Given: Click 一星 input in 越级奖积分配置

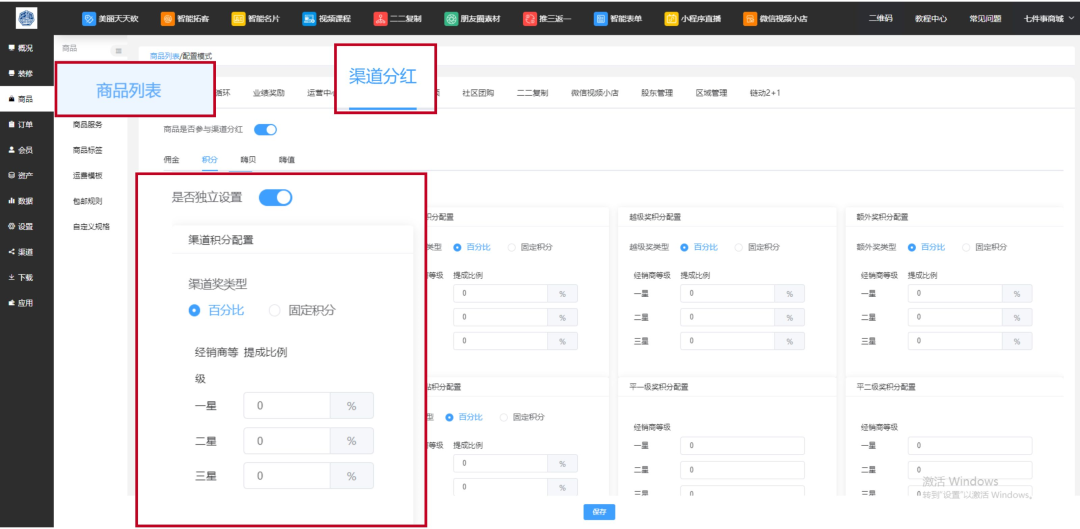Looking at the screenshot, I should 727,294.
